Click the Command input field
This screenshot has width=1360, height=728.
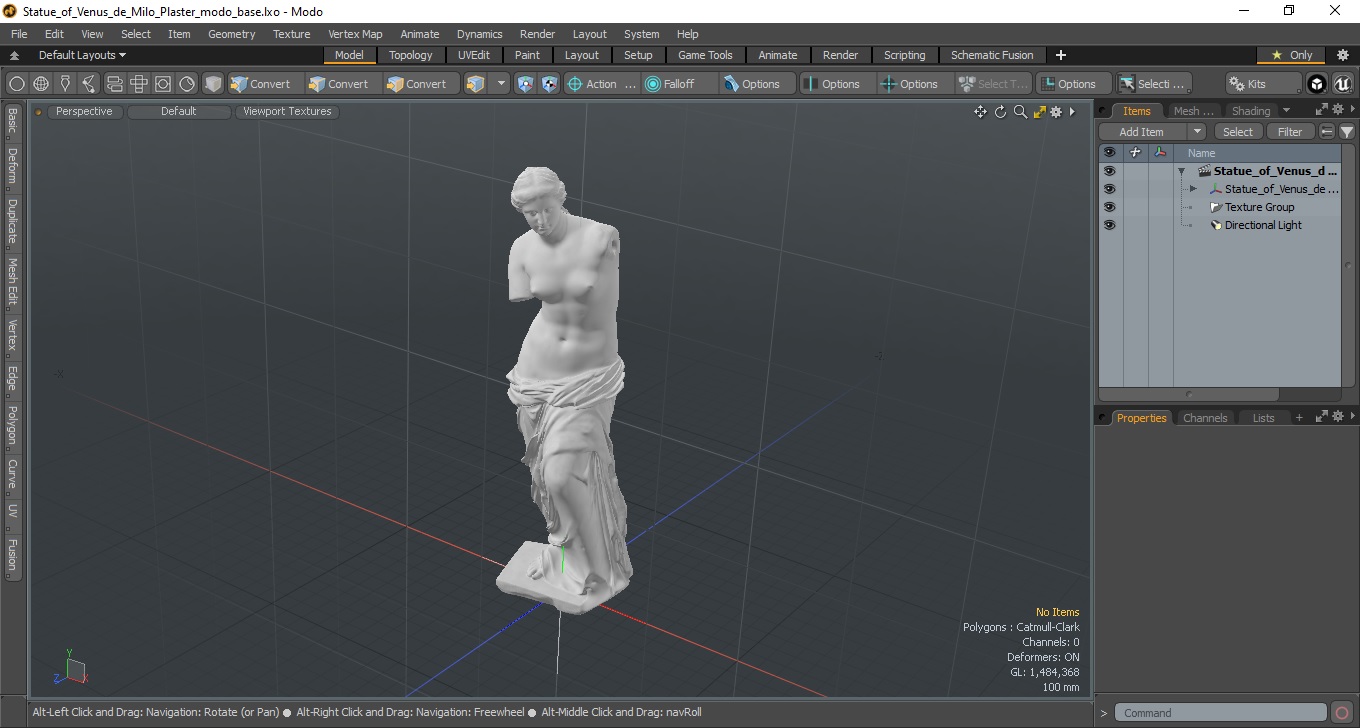point(1222,713)
